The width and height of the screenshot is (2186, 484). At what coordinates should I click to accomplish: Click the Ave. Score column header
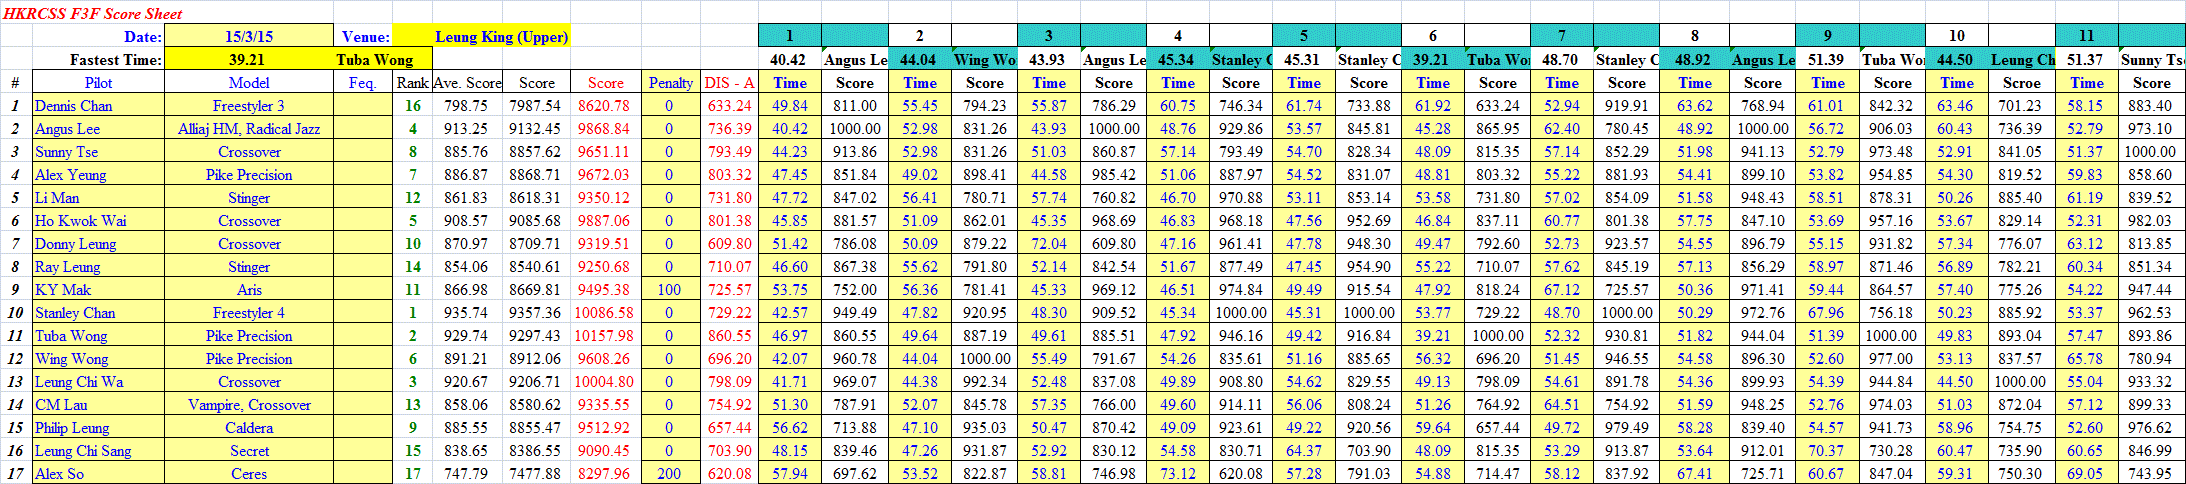(x=467, y=83)
